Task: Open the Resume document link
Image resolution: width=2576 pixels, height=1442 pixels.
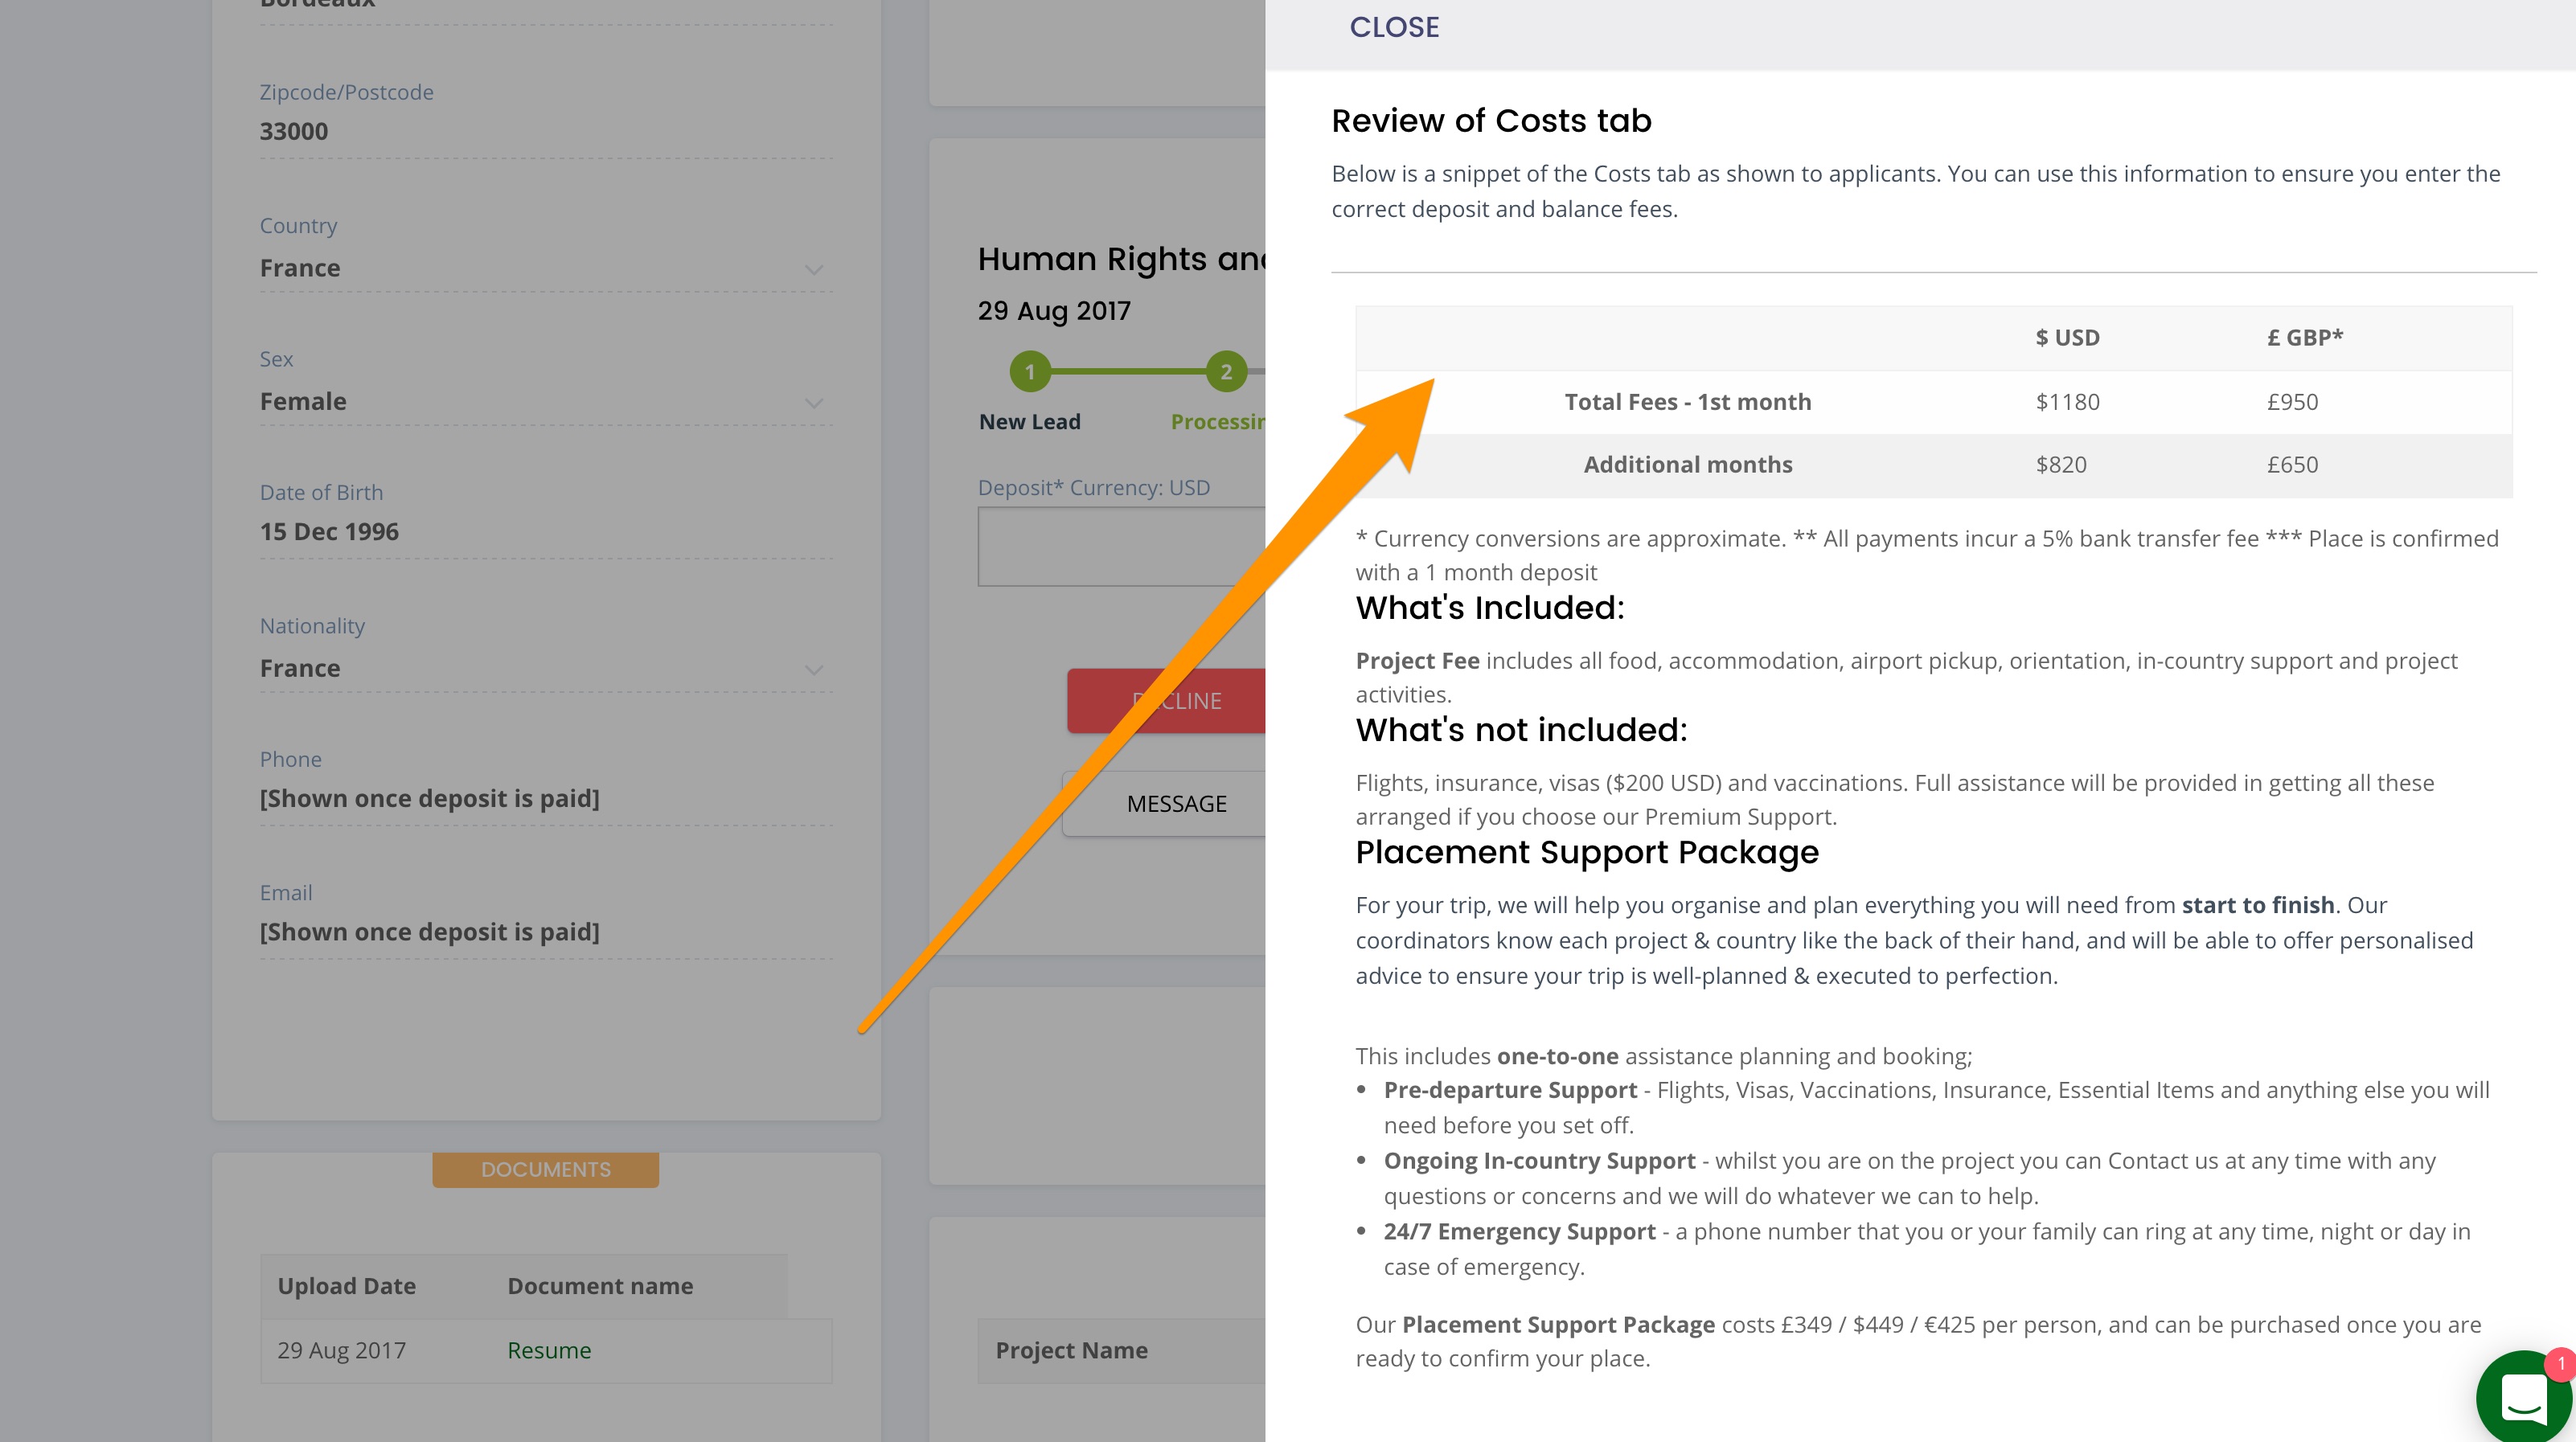Action: click(x=549, y=1350)
